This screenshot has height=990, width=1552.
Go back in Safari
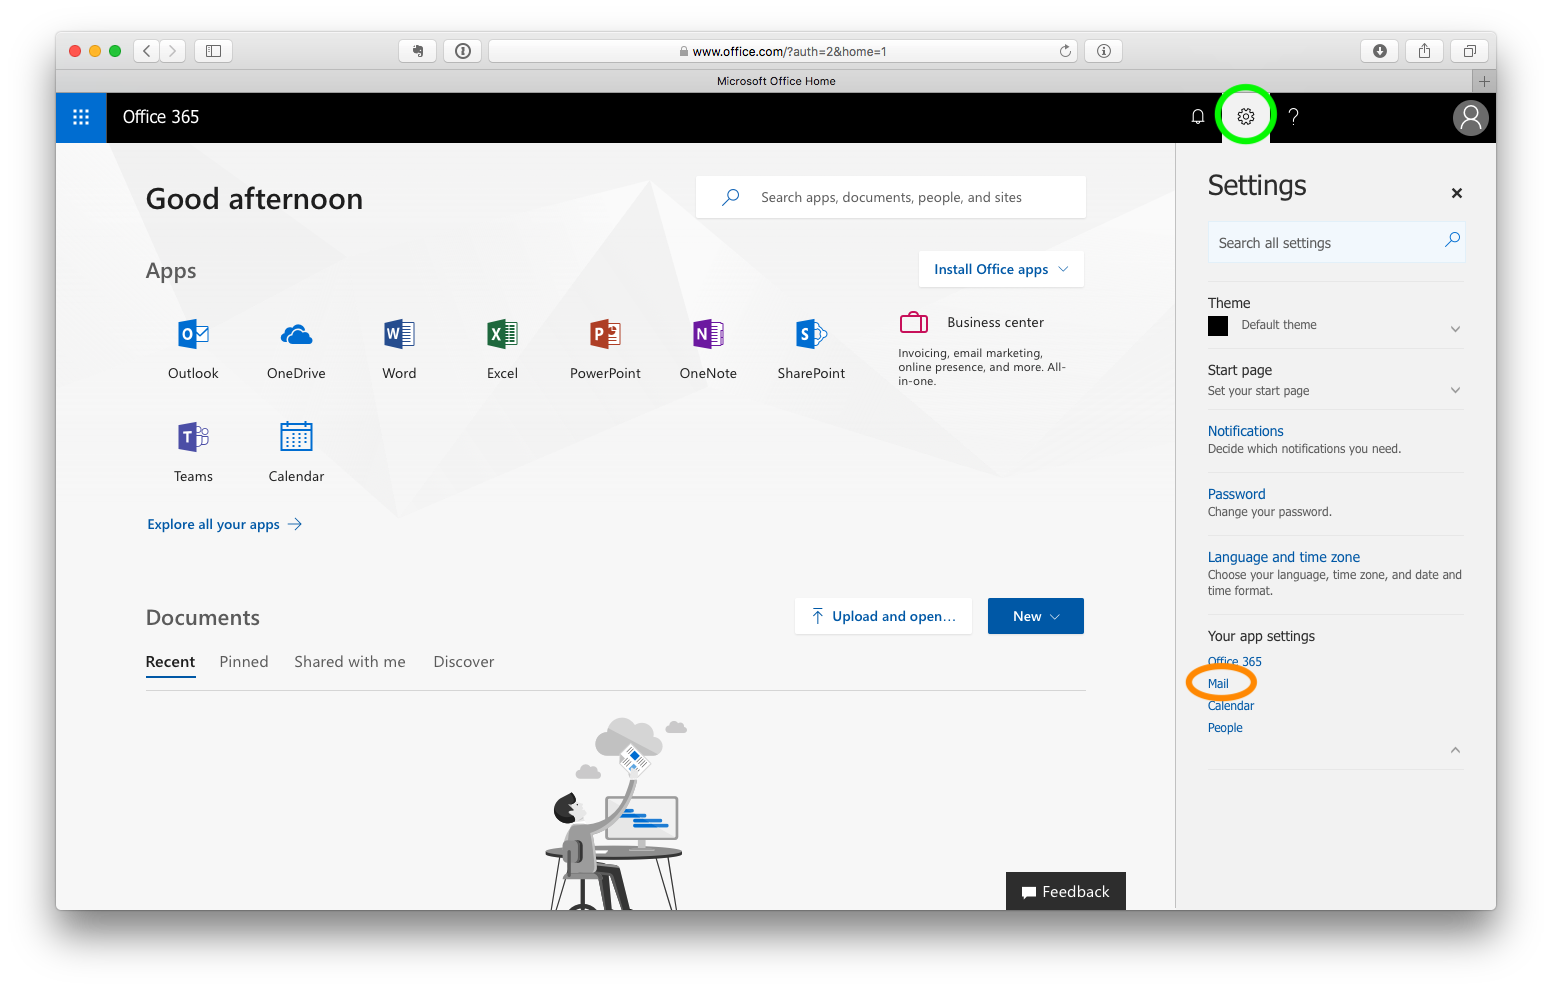tap(147, 51)
